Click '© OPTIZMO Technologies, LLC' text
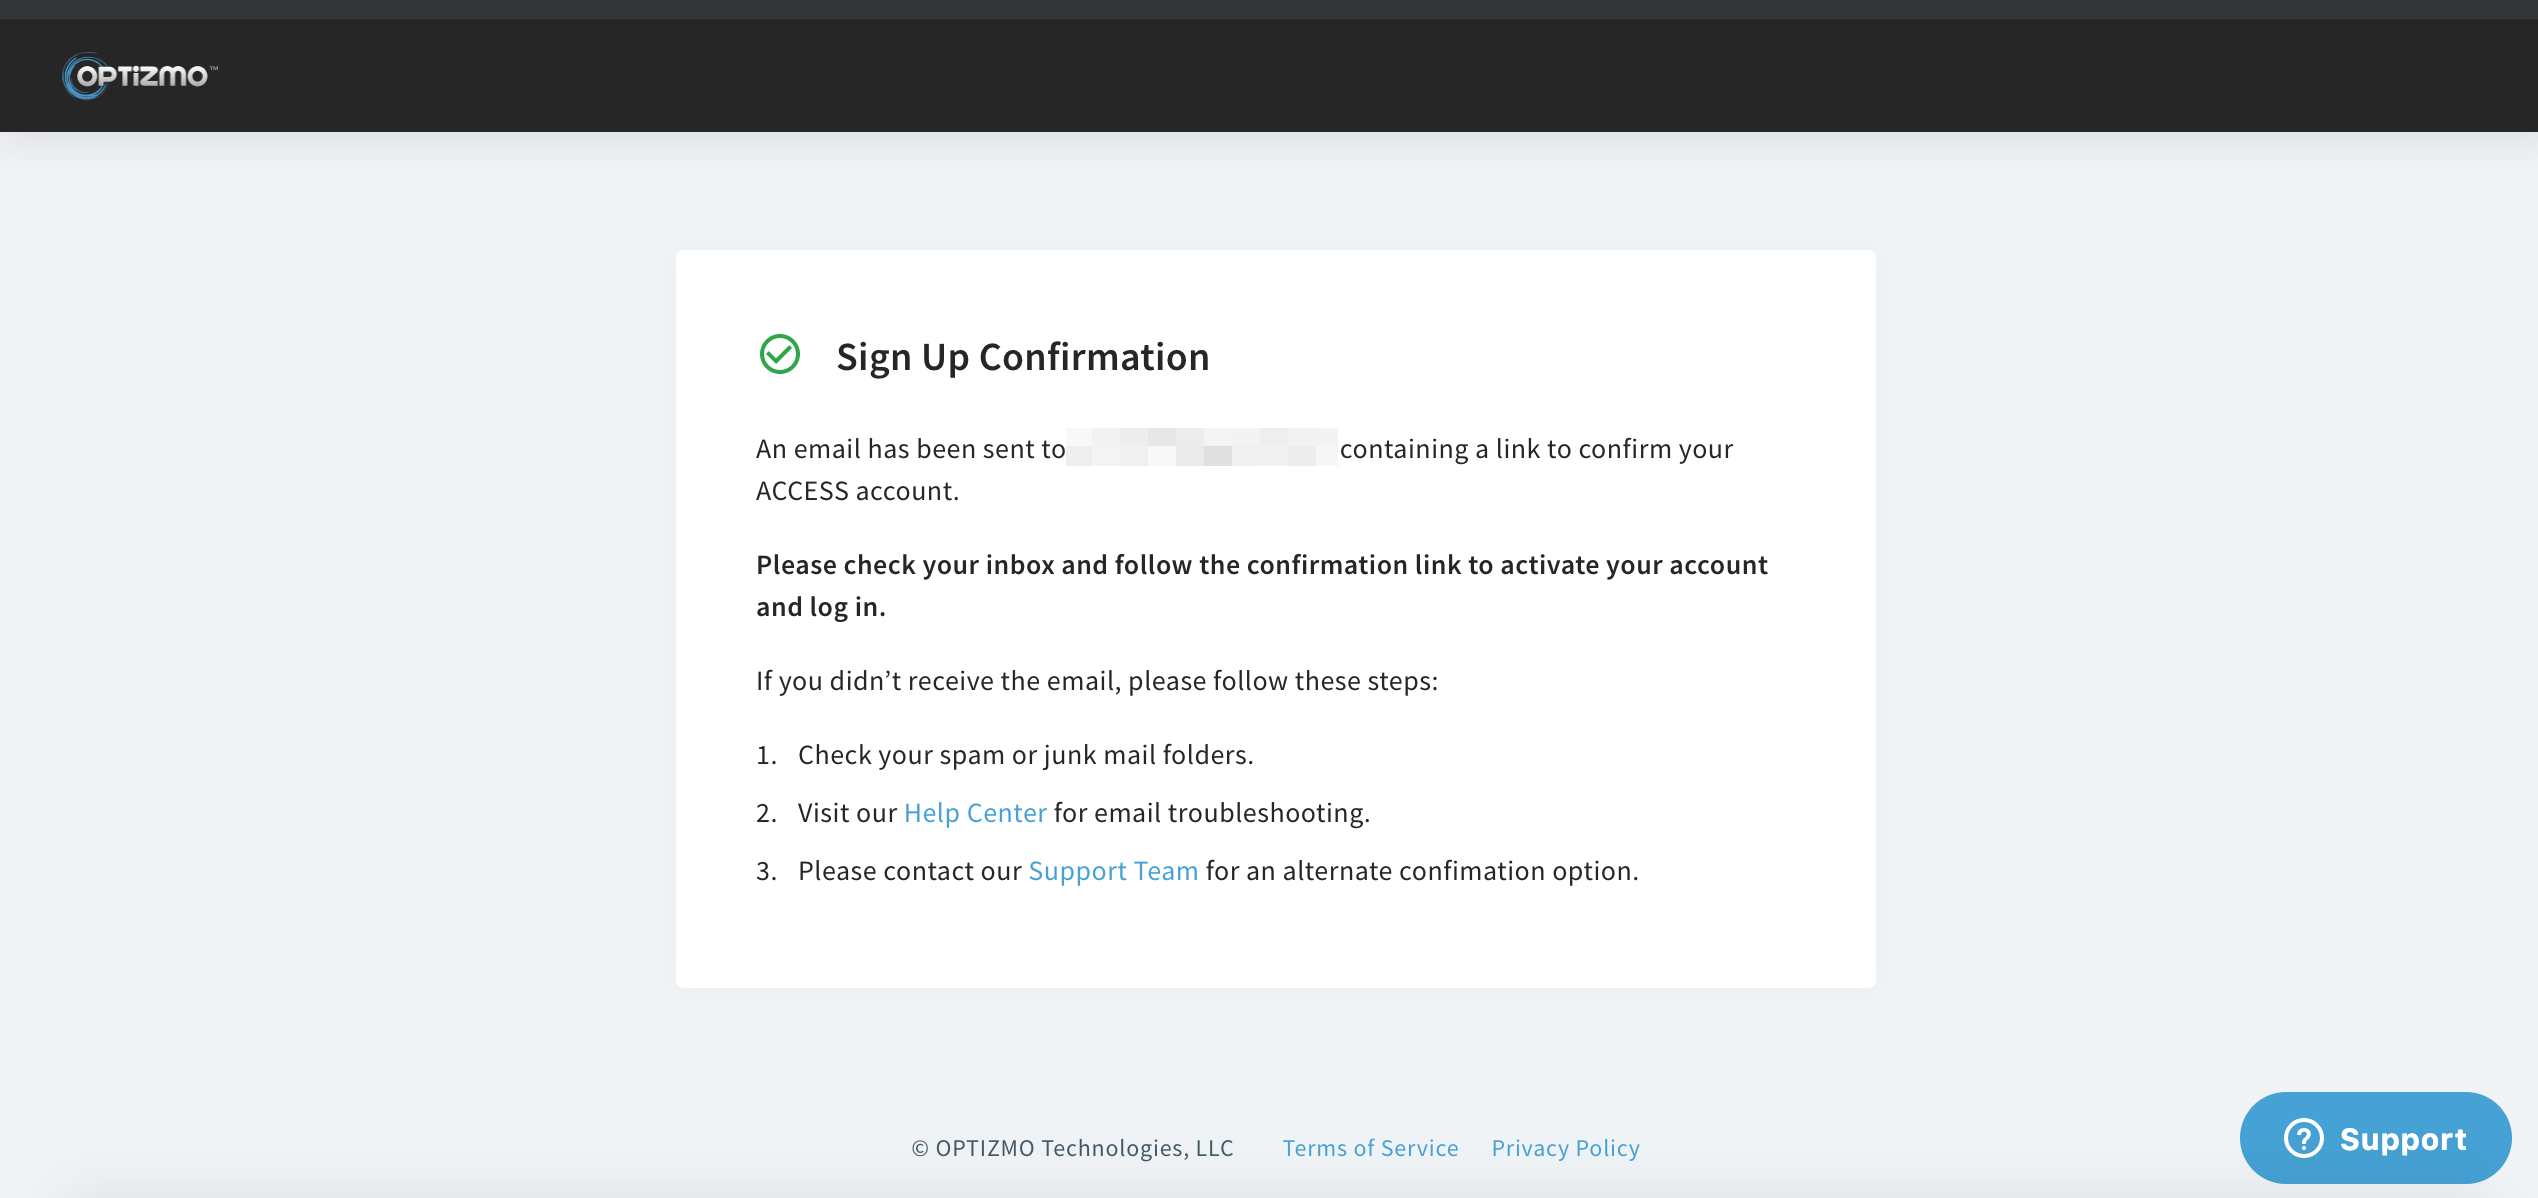 click(1072, 1148)
